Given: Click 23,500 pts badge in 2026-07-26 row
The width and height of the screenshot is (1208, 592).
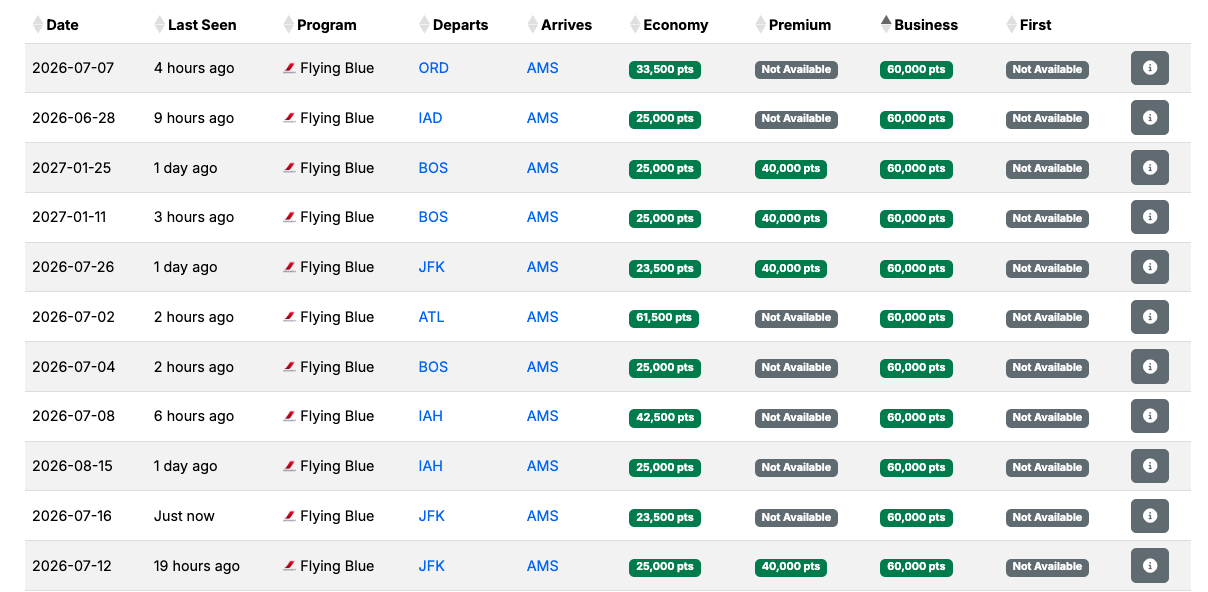Looking at the screenshot, I should pos(665,268).
